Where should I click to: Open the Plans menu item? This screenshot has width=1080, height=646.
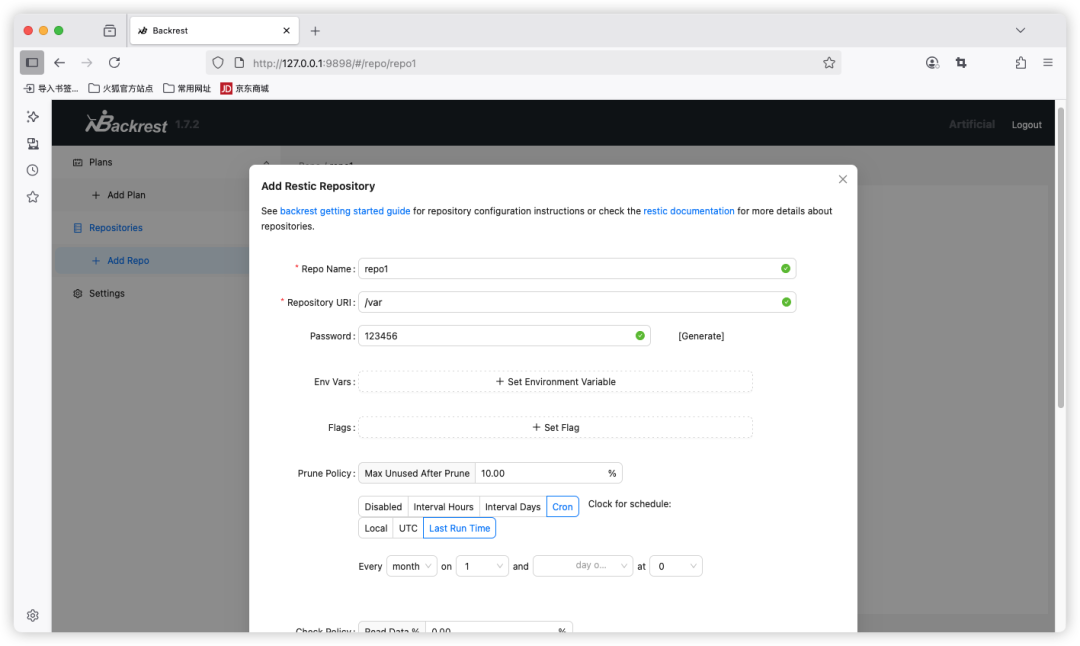point(100,162)
